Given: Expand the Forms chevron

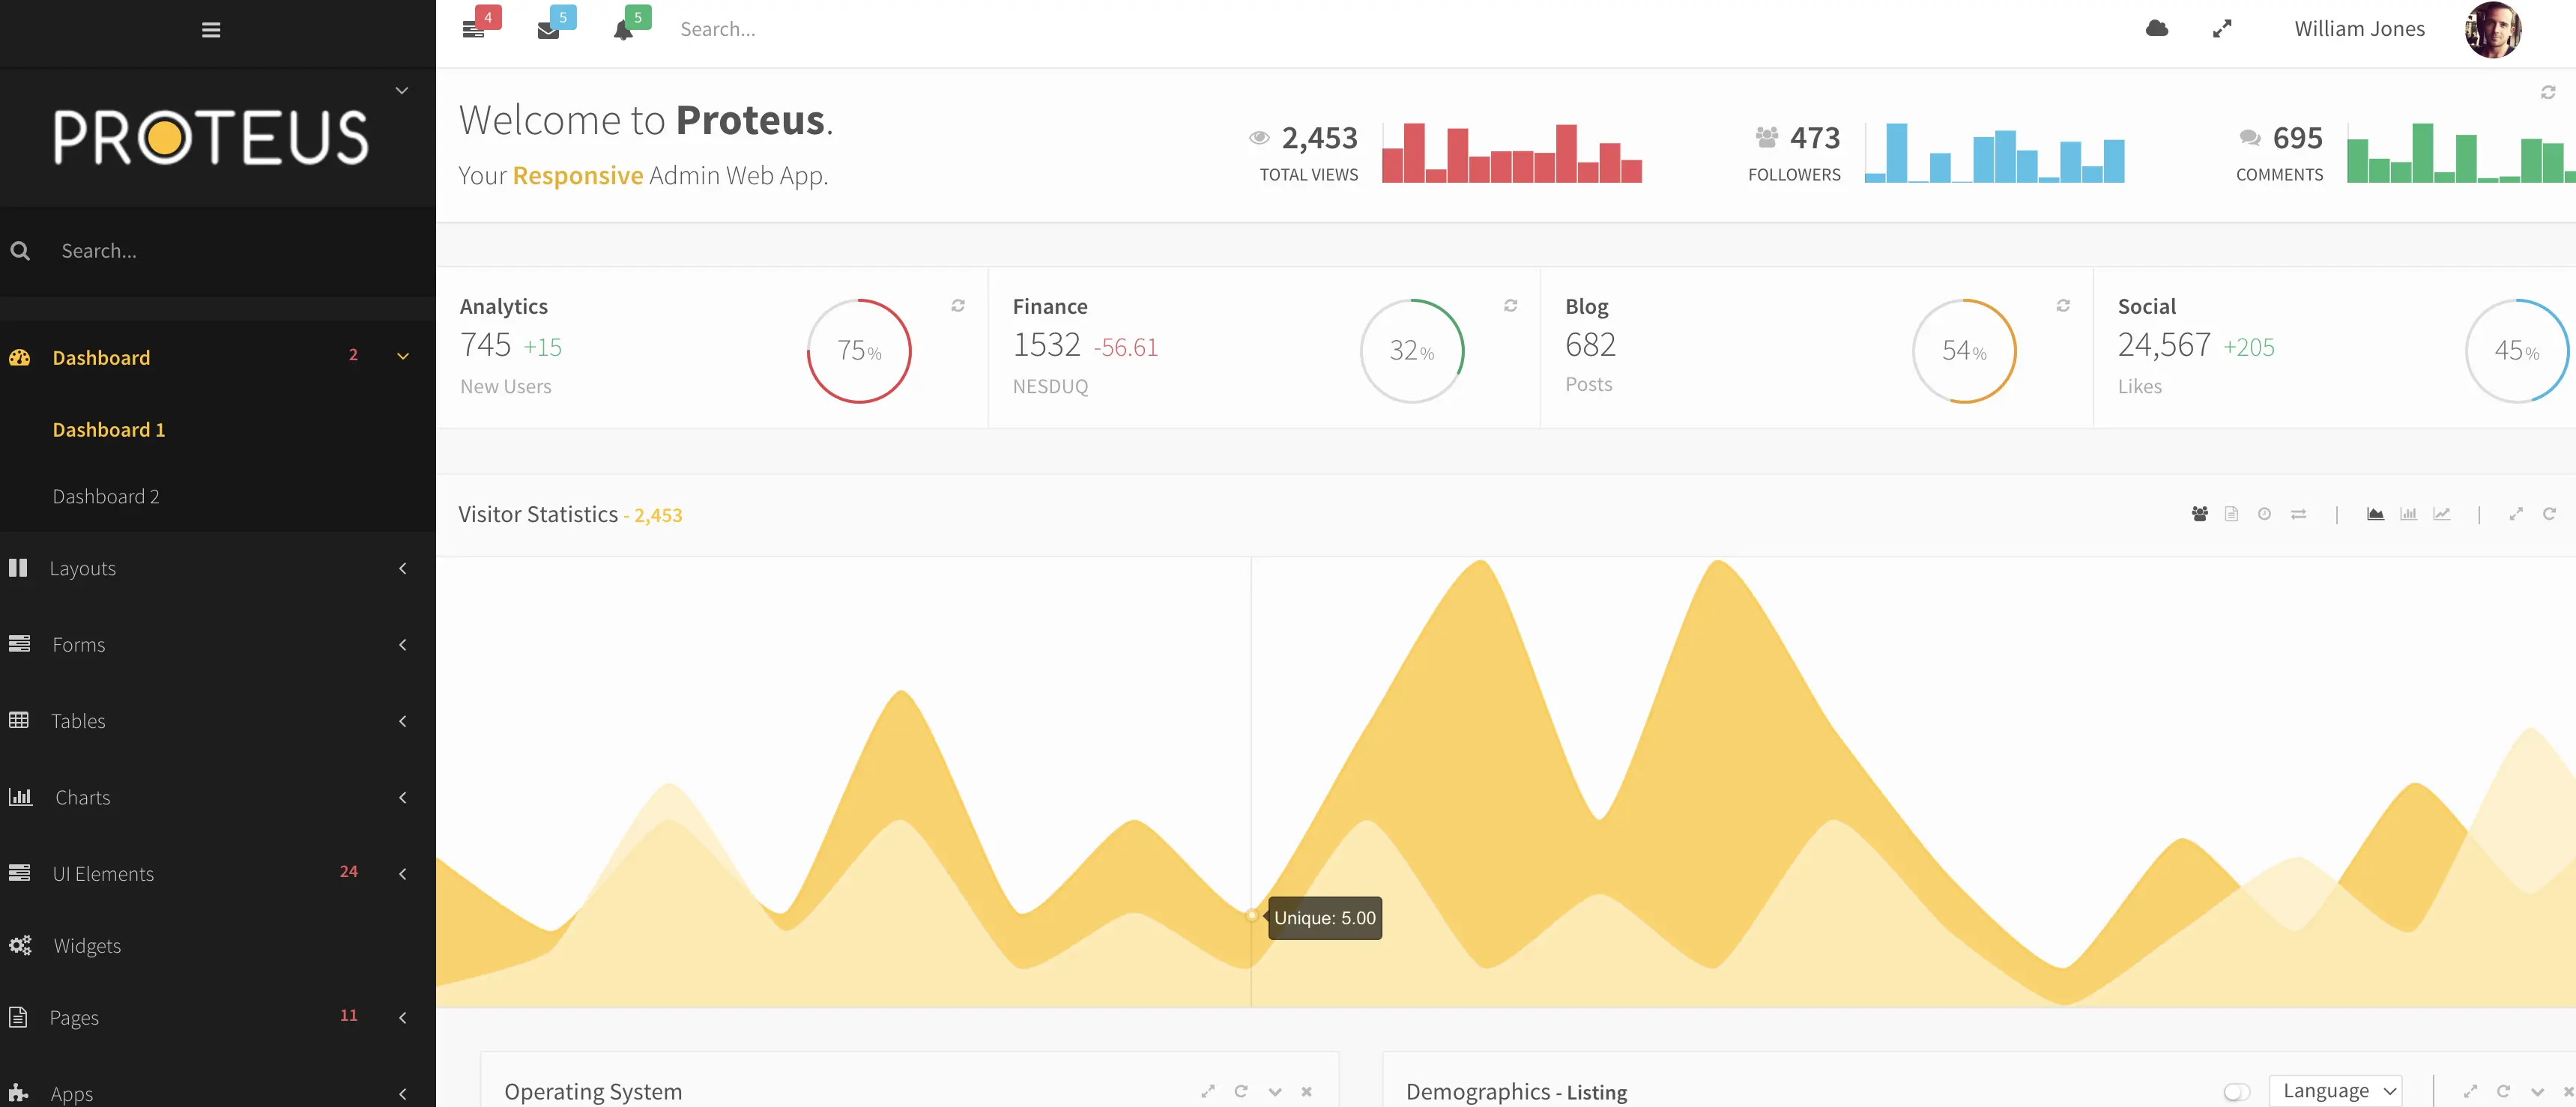Looking at the screenshot, I should (x=403, y=645).
